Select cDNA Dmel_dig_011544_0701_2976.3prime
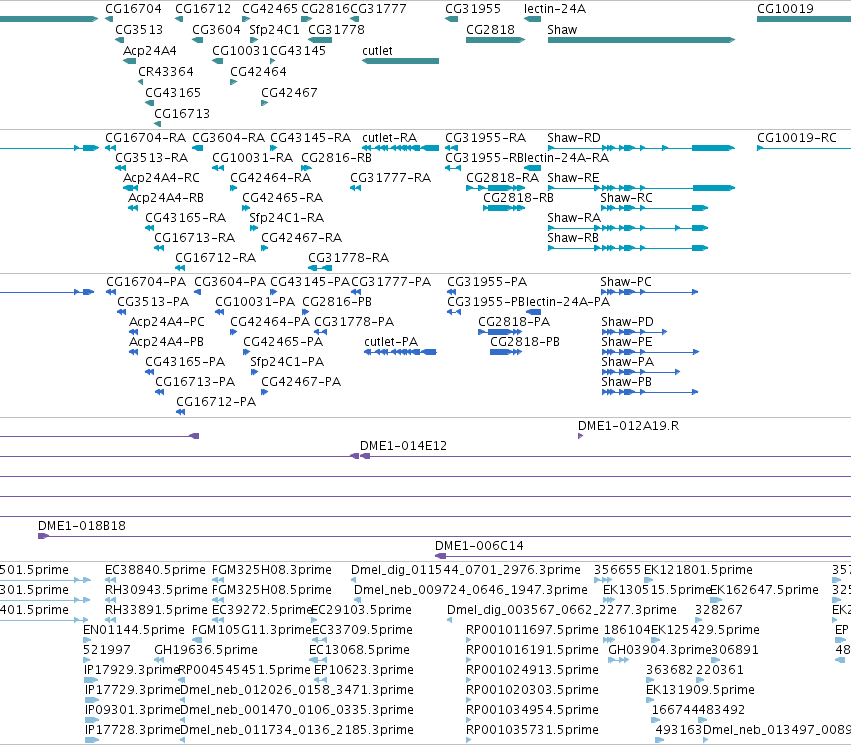This screenshot has width=851, height=745. coord(466,570)
